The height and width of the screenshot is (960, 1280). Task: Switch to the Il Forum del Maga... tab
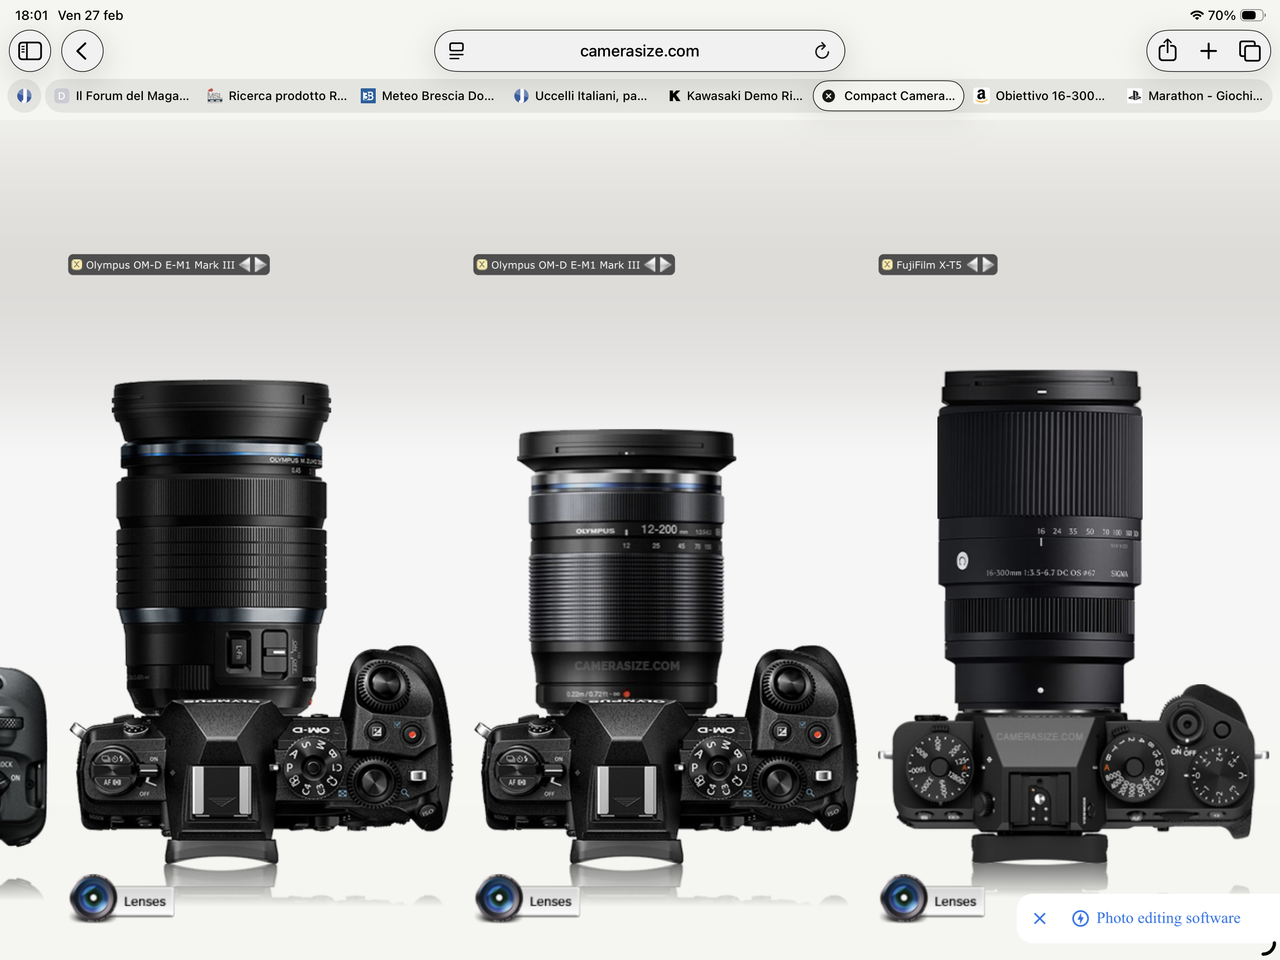coord(122,96)
